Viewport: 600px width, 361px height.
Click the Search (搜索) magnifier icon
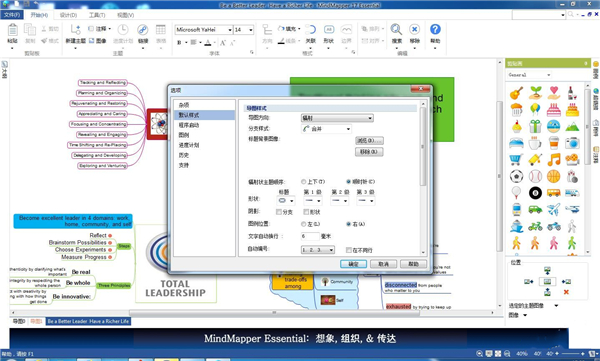pyautogui.click(x=396, y=29)
